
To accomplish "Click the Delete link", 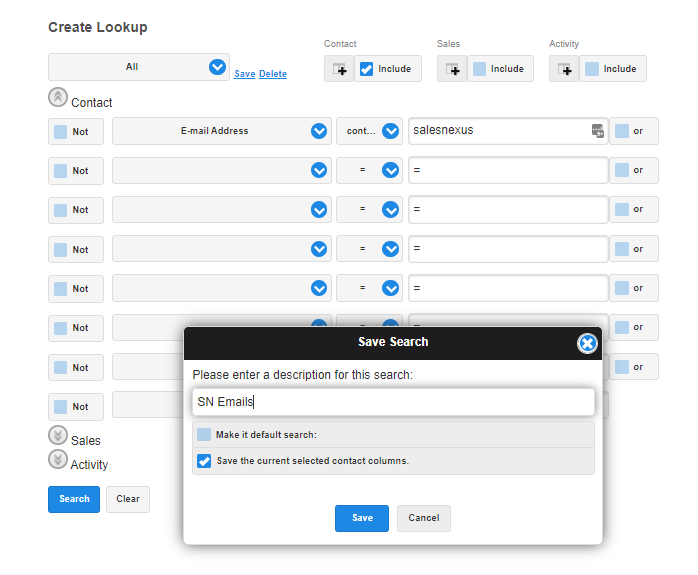I will [273, 74].
